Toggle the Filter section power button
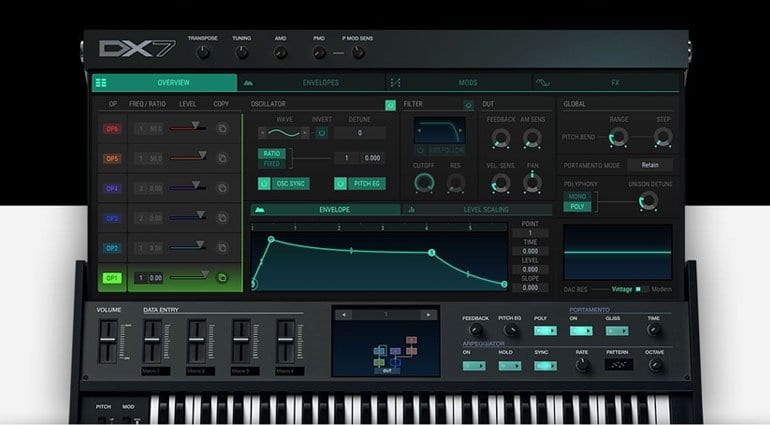Screen dimensions: 770x425 pos(468,105)
